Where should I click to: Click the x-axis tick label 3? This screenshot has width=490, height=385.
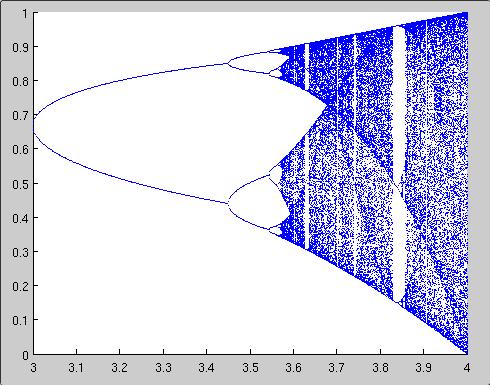34,368
